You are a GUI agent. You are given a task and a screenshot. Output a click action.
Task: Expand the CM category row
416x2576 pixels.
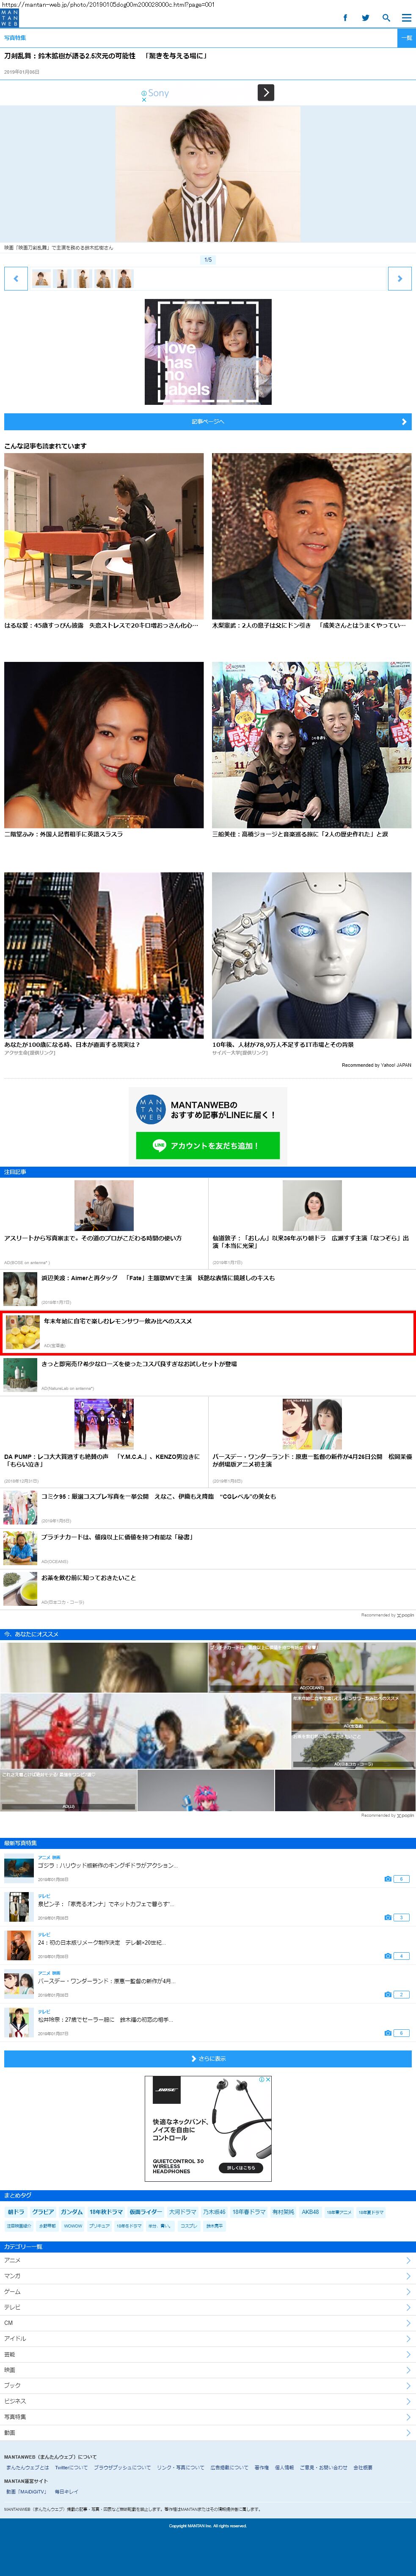point(208,2323)
